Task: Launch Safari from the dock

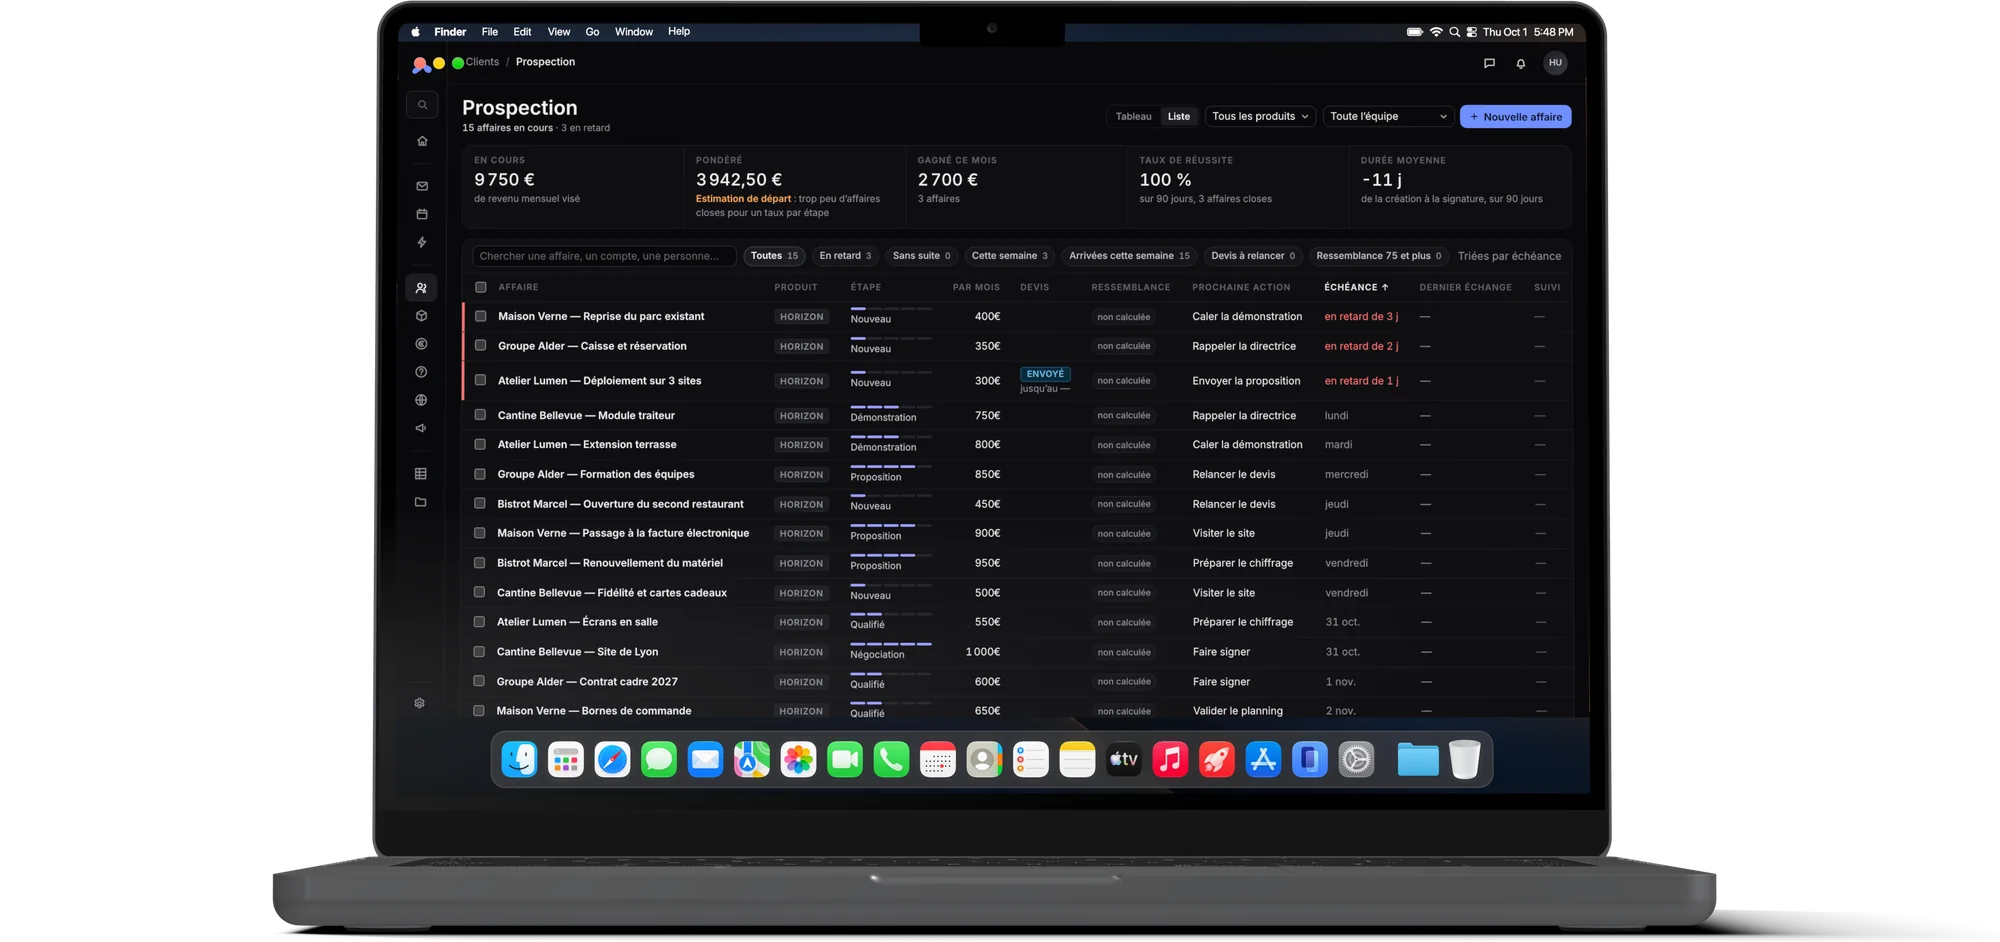Action: (x=612, y=760)
